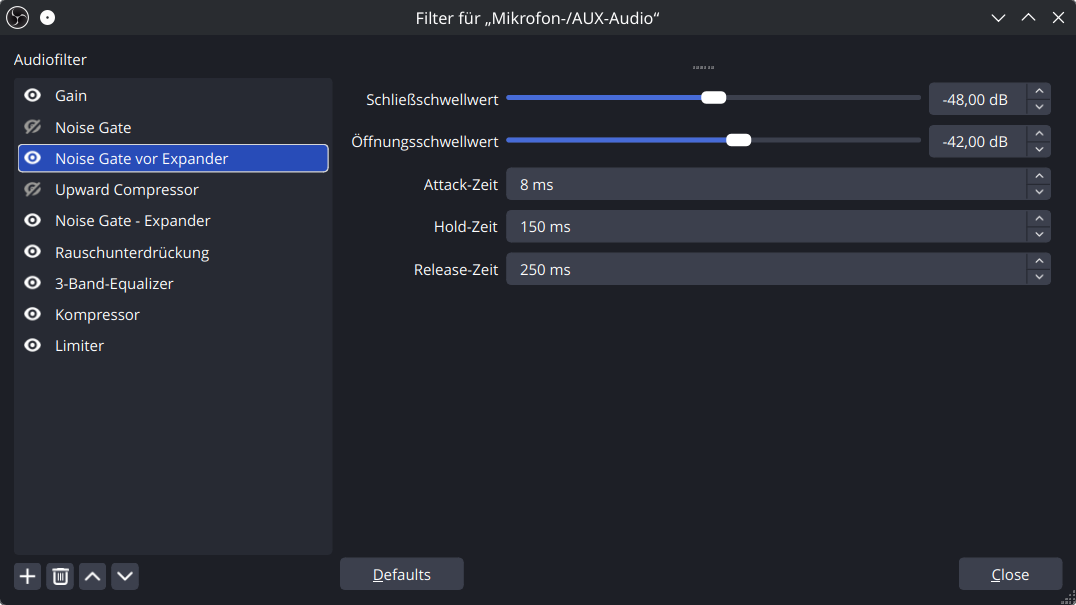
Task: Add a new audio filter with plus icon
Action: [x=27, y=576]
